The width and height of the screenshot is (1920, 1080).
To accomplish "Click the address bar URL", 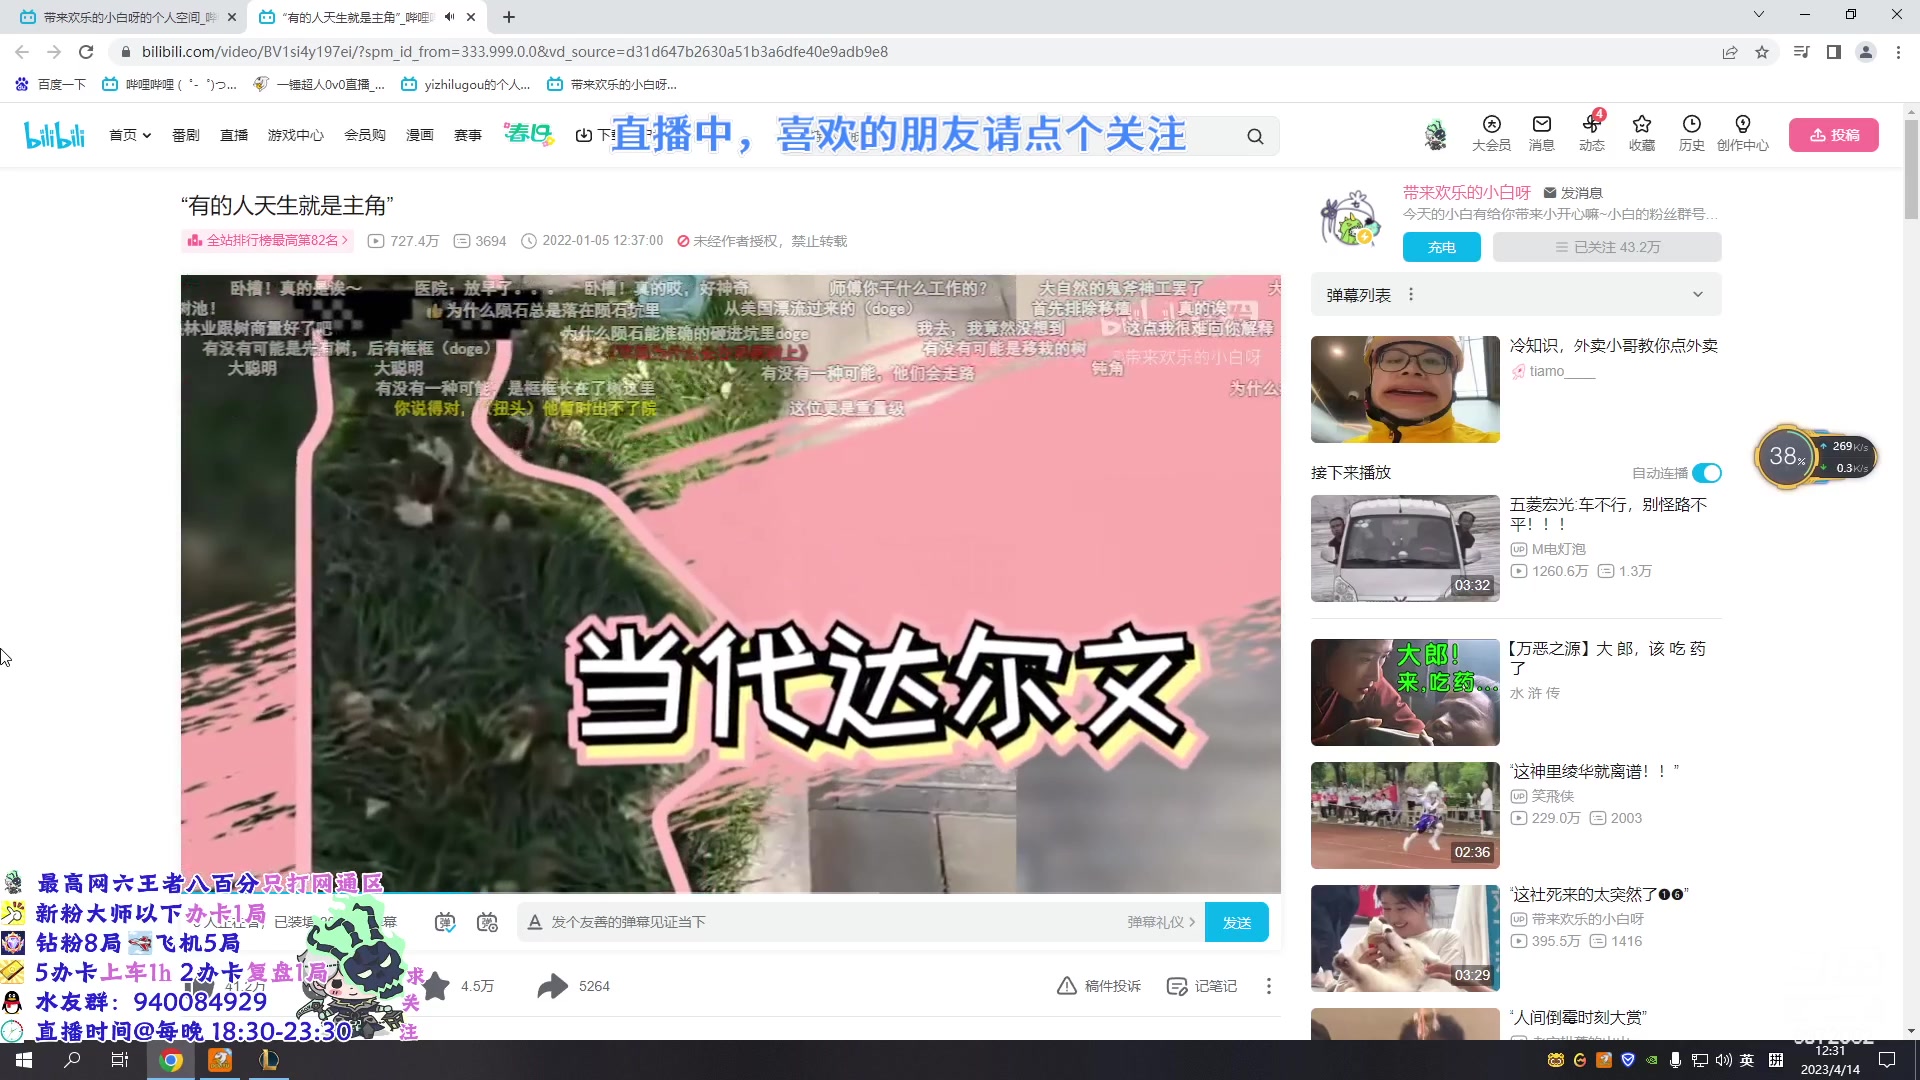I will click(515, 52).
